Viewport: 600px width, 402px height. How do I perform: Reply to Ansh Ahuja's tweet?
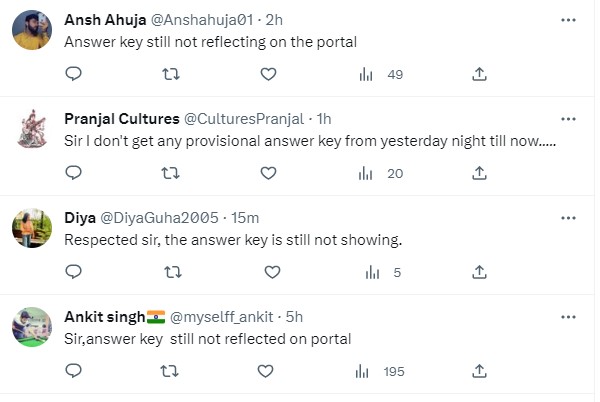(x=73, y=74)
